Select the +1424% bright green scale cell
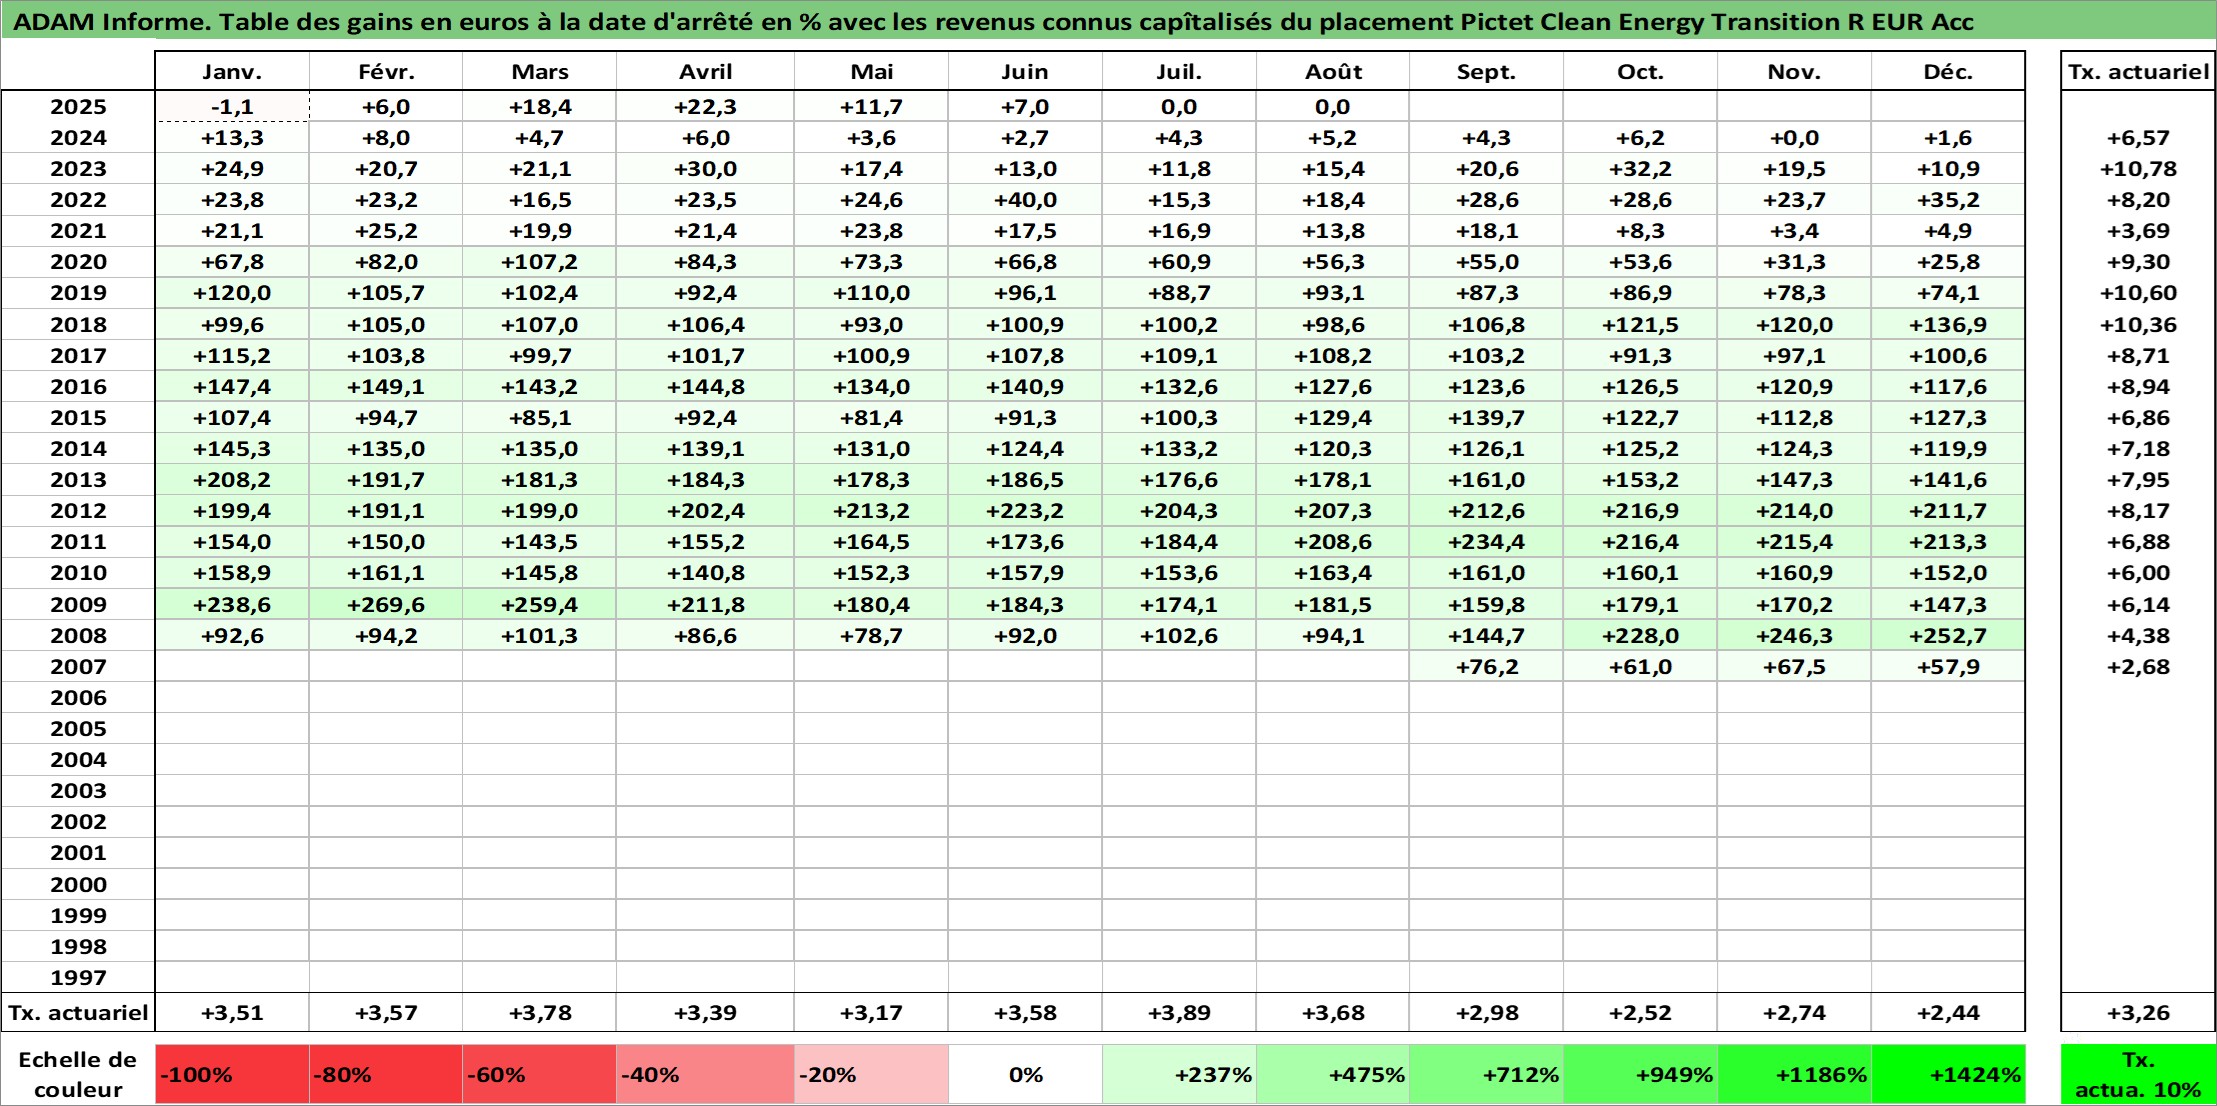2217x1106 pixels. pyautogui.click(x=1948, y=1075)
